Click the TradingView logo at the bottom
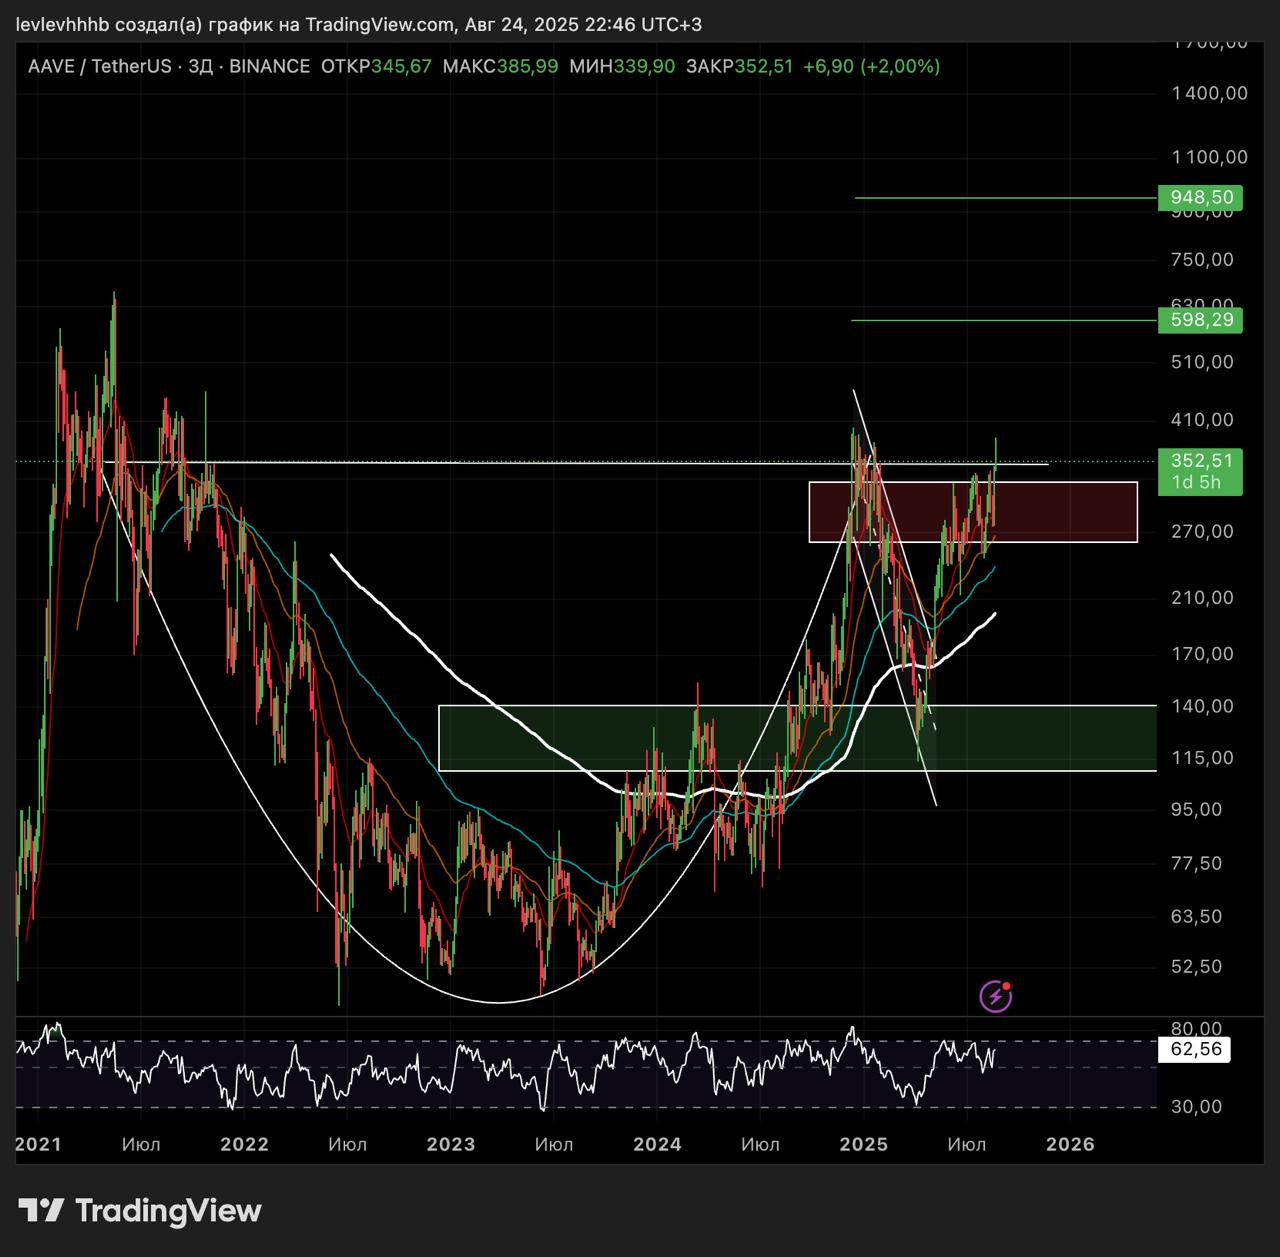 140,1211
